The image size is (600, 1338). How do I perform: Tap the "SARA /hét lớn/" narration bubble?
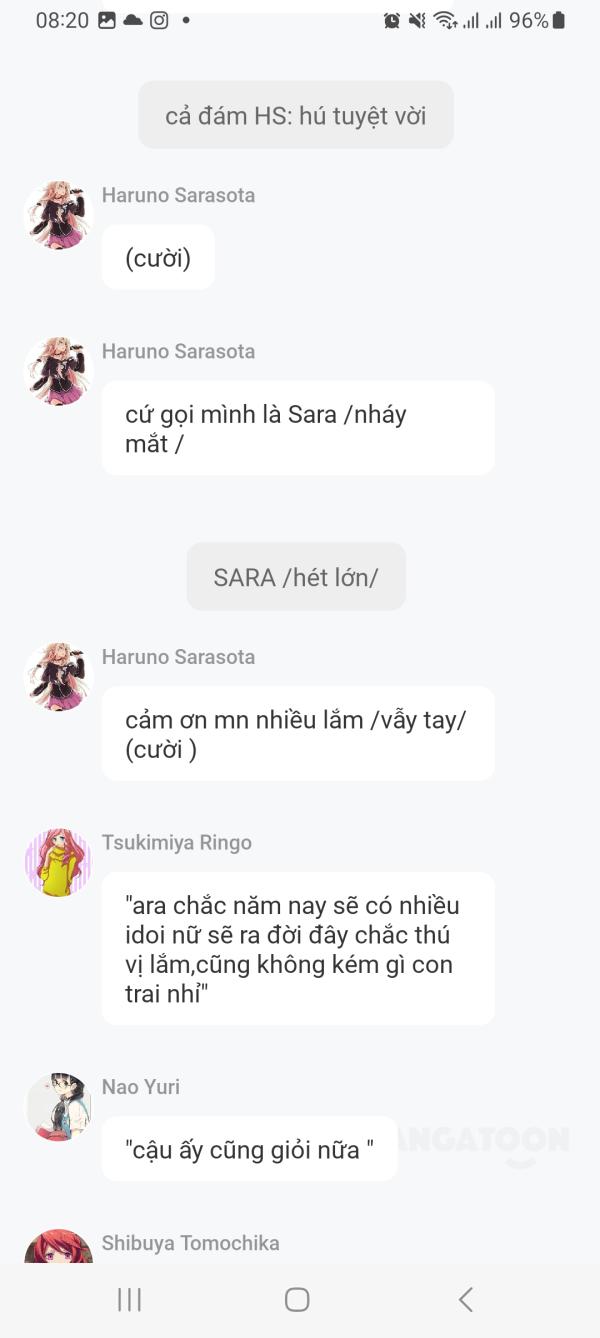click(x=296, y=577)
